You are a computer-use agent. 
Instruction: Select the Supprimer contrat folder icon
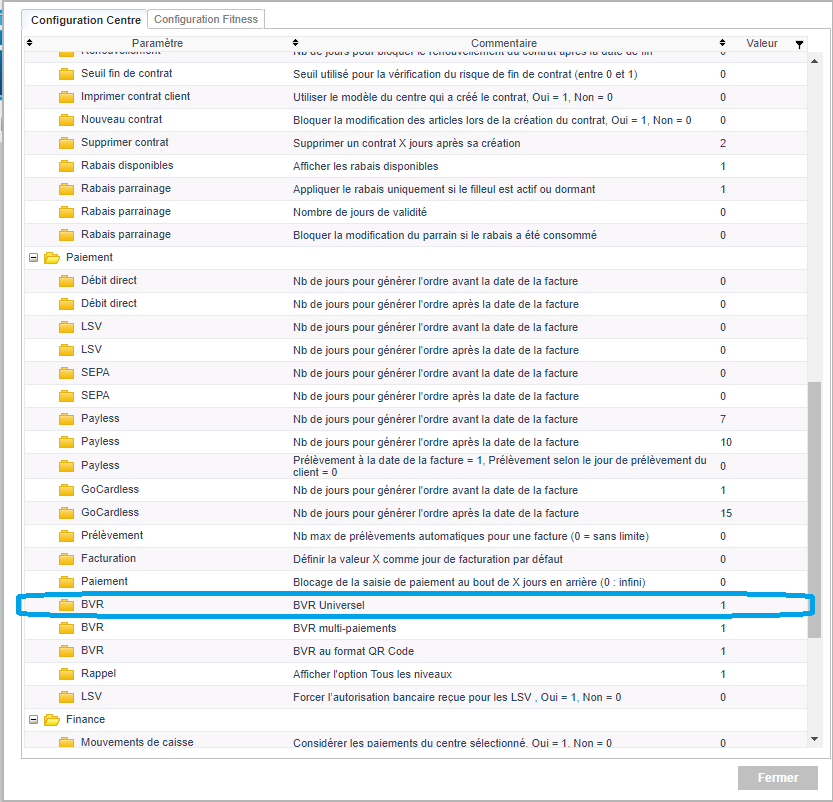pos(66,143)
